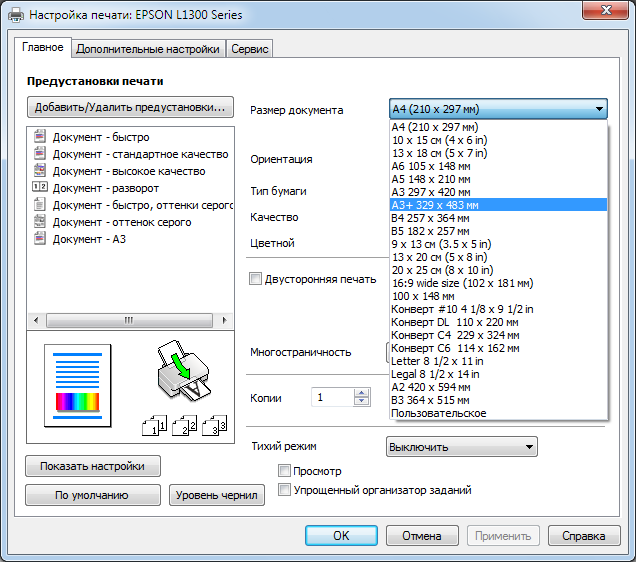Click the printer icon in the title bar

point(16,15)
